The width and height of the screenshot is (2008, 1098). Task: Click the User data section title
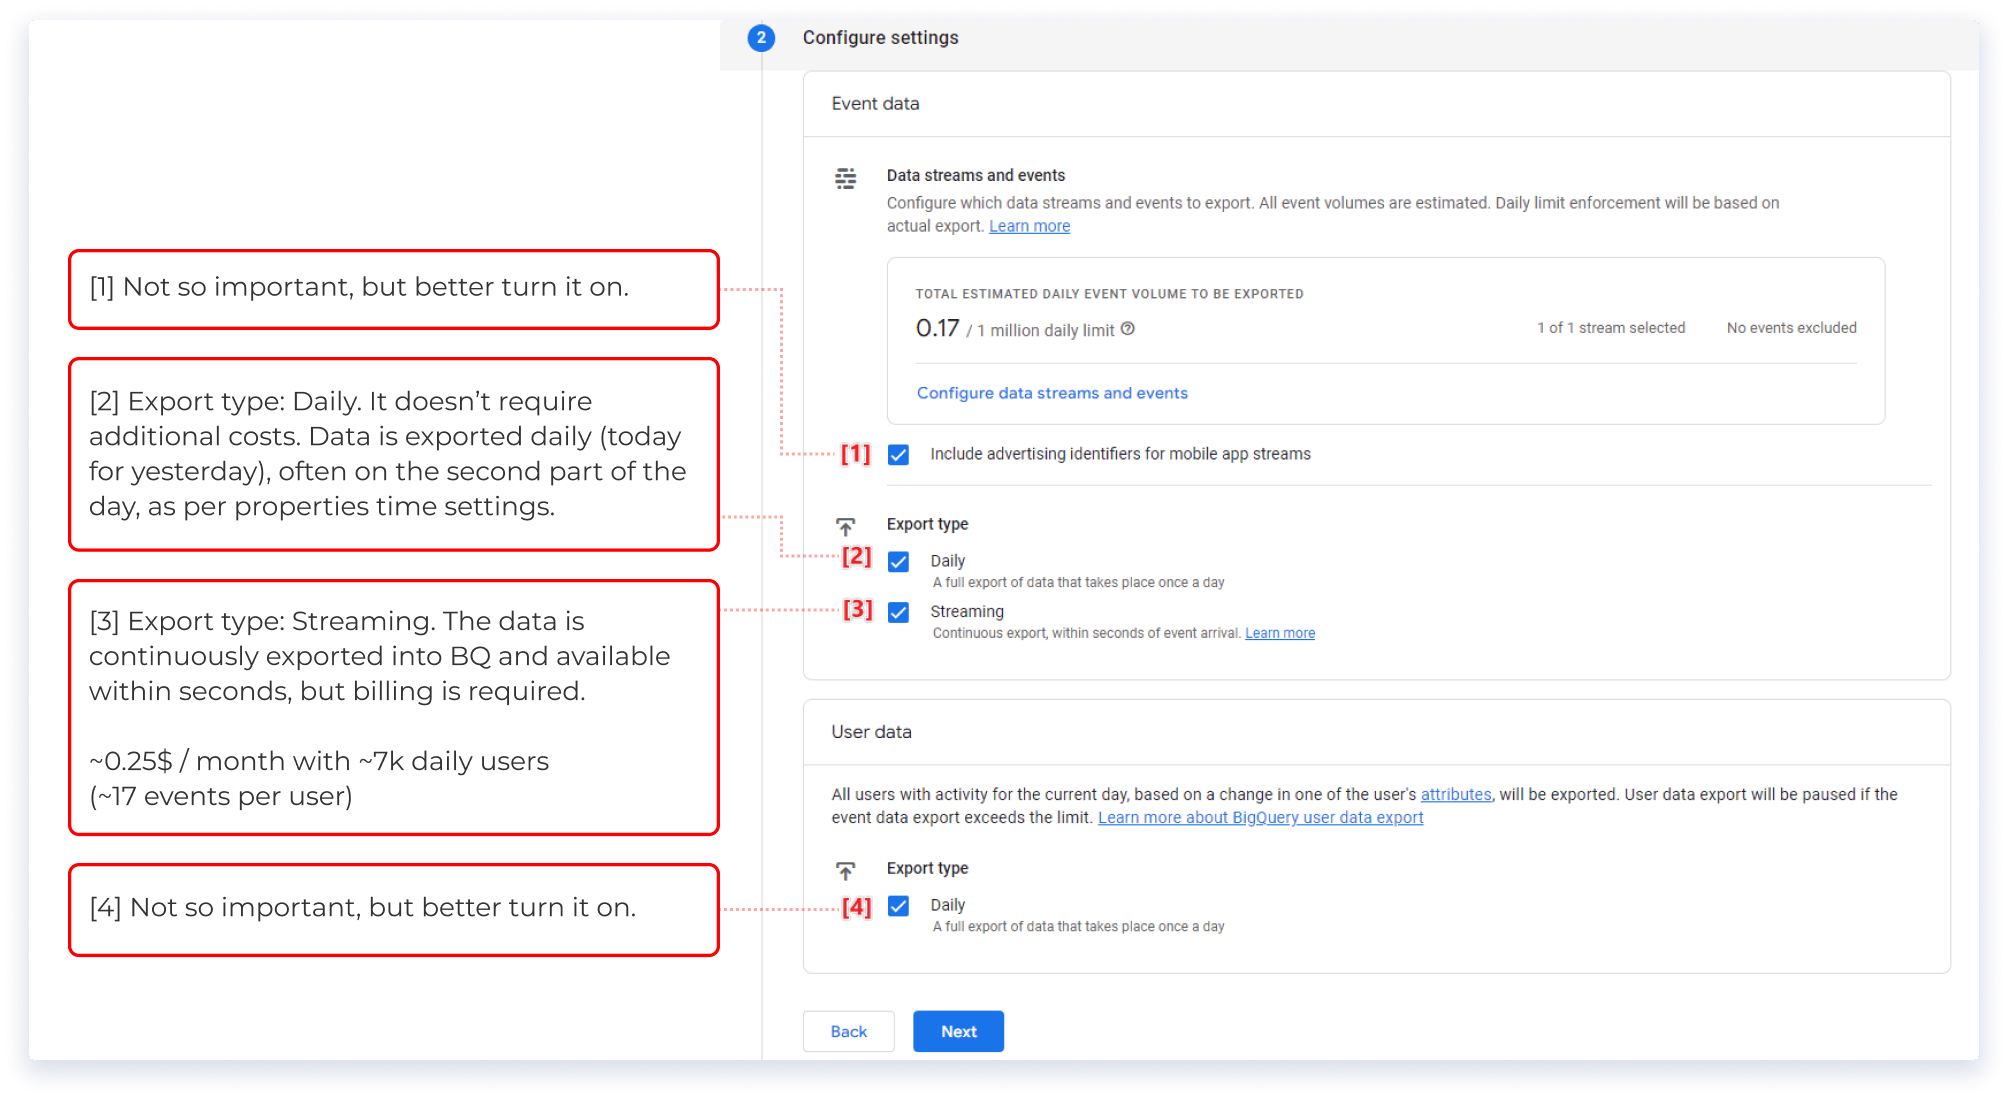[x=871, y=732]
